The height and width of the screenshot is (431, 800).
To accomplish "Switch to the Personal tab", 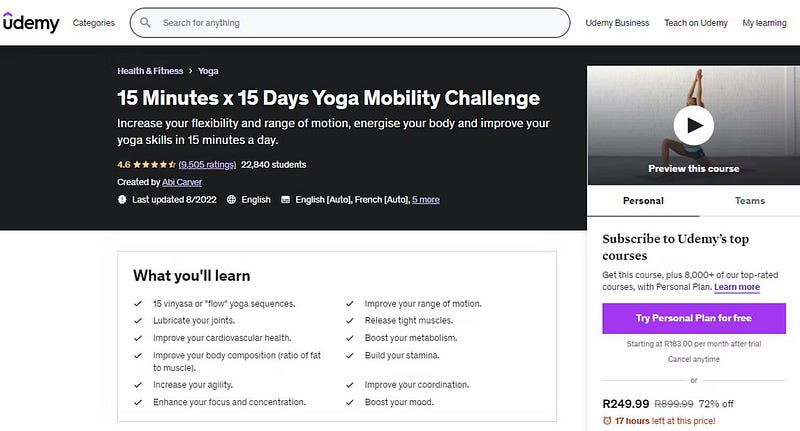I will (643, 200).
